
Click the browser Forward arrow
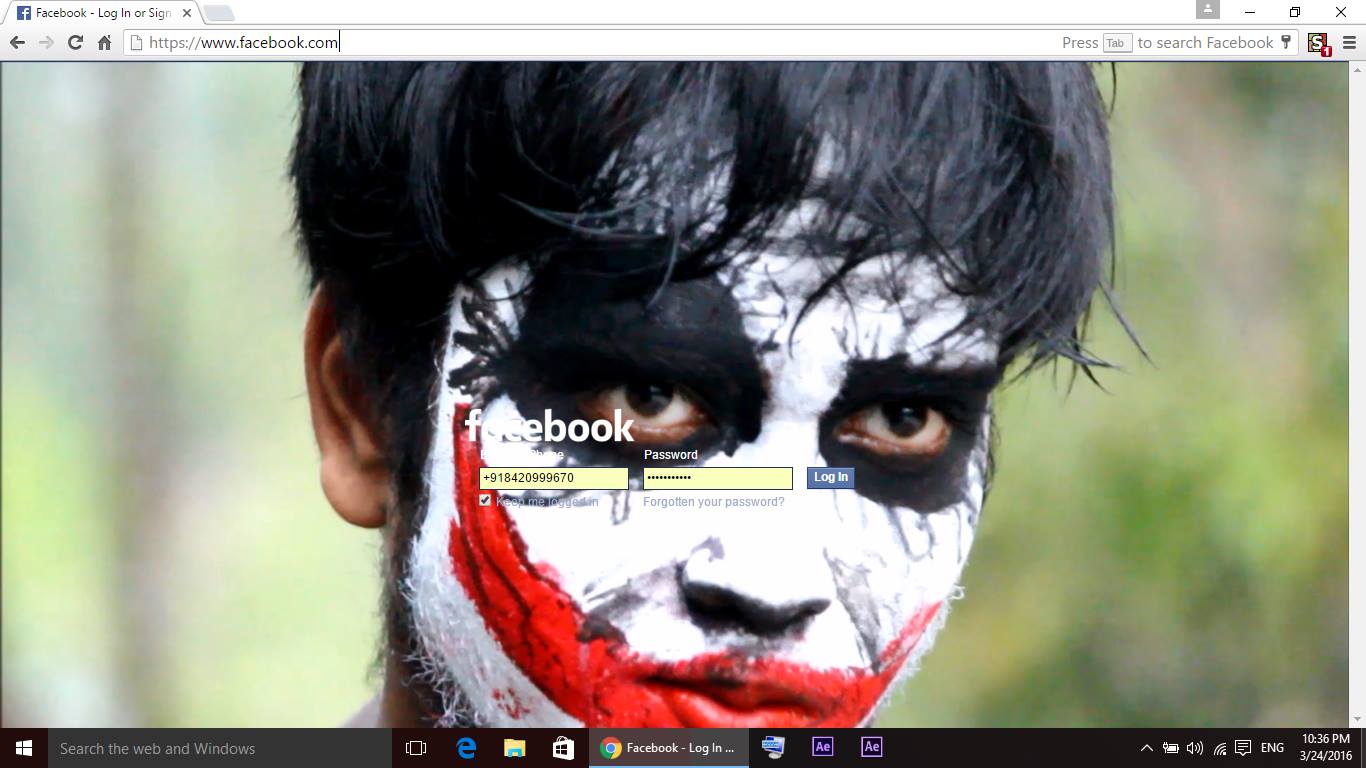coord(46,42)
